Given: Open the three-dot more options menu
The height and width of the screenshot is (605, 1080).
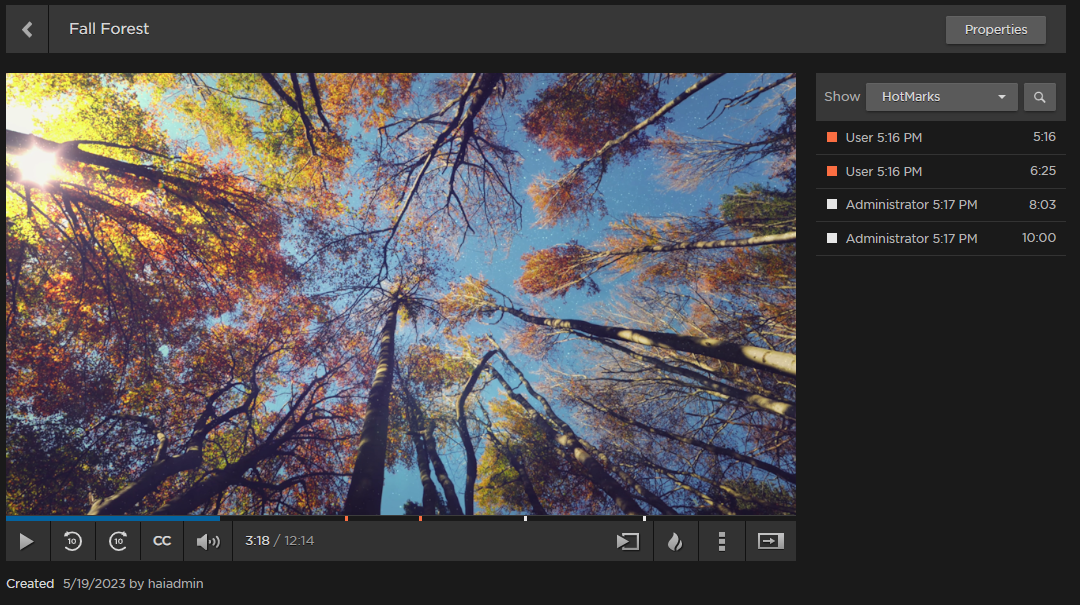Looking at the screenshot, I should pyautogui.click(x=722, y=541).
